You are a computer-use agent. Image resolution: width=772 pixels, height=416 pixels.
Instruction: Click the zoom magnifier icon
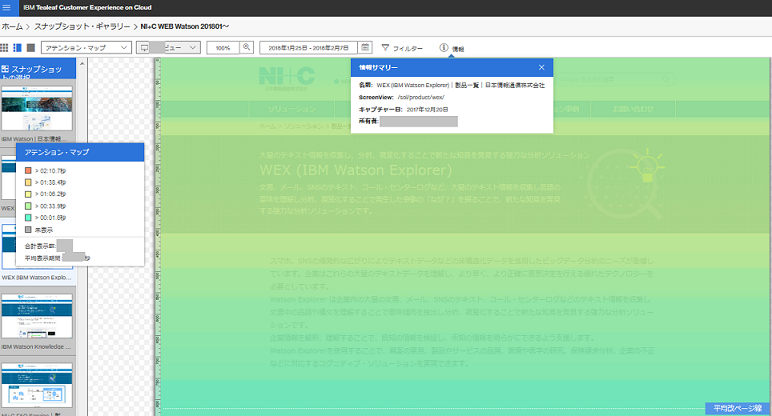[x=247, y=47]
